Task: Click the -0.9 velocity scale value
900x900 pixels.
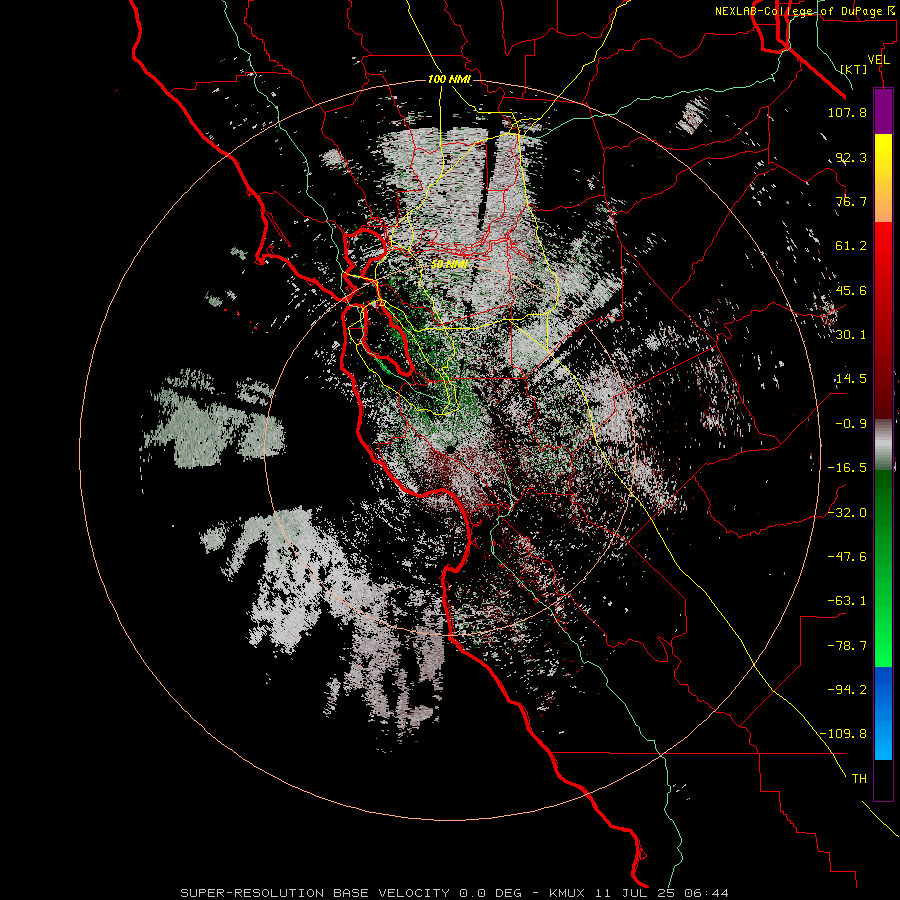Action: point(851,424)
